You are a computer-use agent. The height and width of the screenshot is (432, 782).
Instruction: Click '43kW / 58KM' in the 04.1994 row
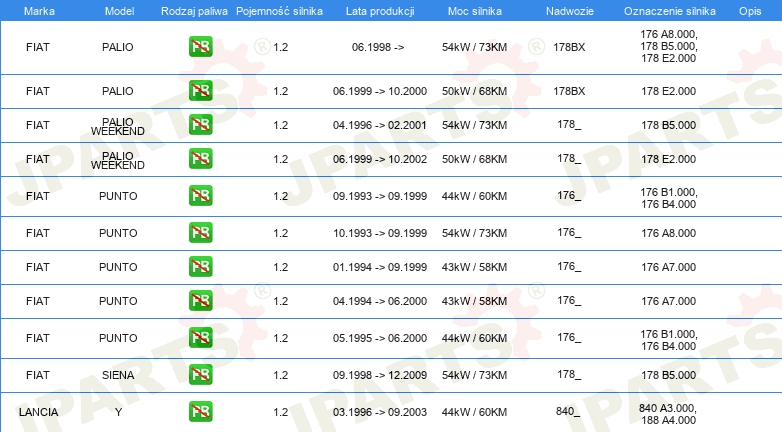click(474, 301)
